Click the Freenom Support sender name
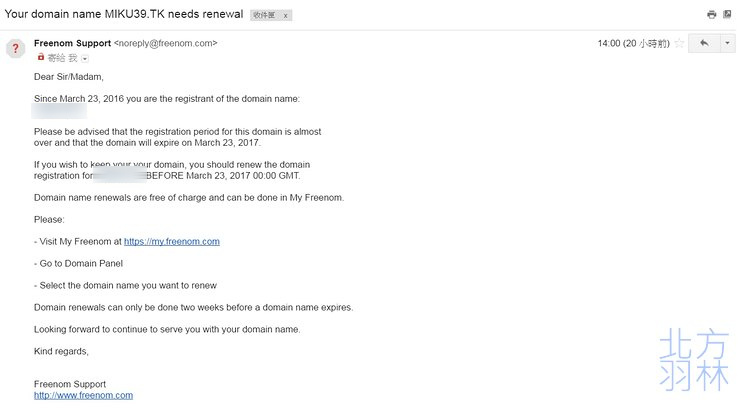This screenshot has width=750, height=415. (72, 43)
